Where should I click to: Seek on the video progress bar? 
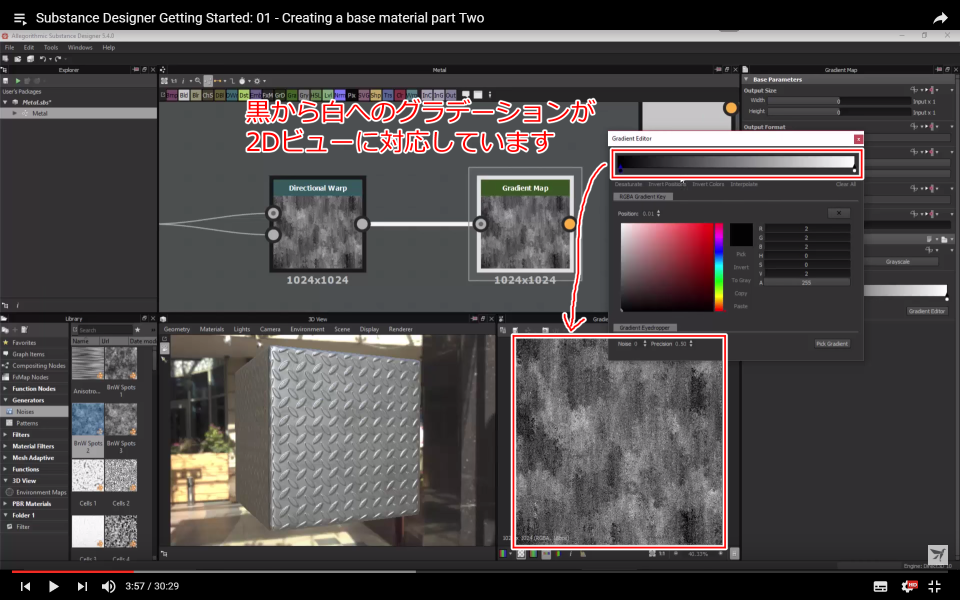480,572
